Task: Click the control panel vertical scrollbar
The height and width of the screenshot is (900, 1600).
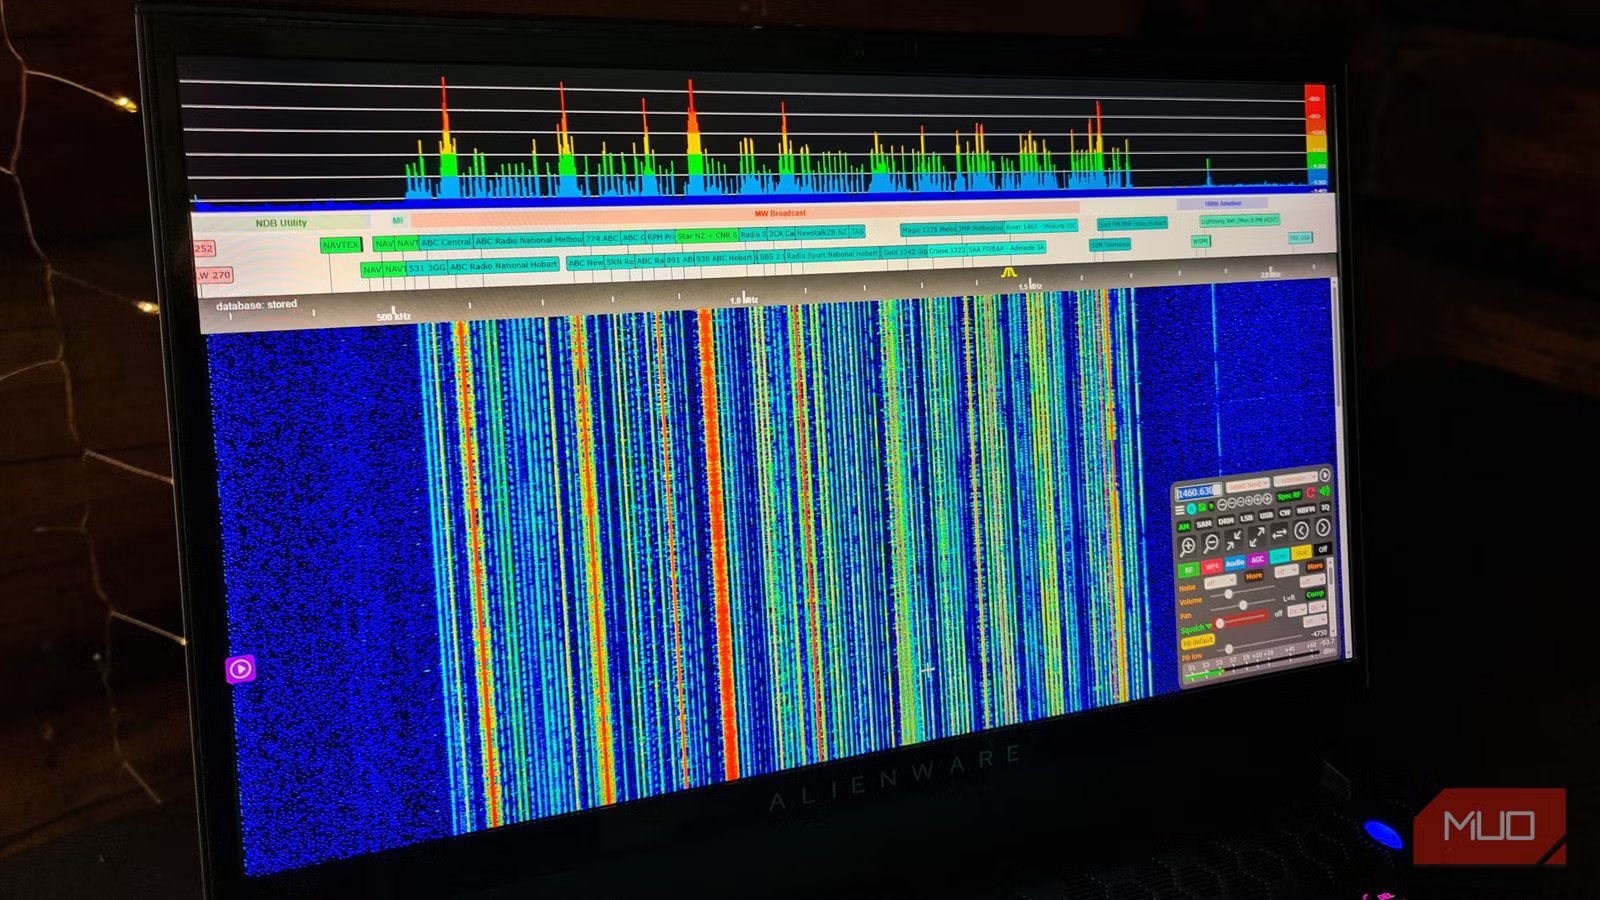Action: tap(1333, 597)
